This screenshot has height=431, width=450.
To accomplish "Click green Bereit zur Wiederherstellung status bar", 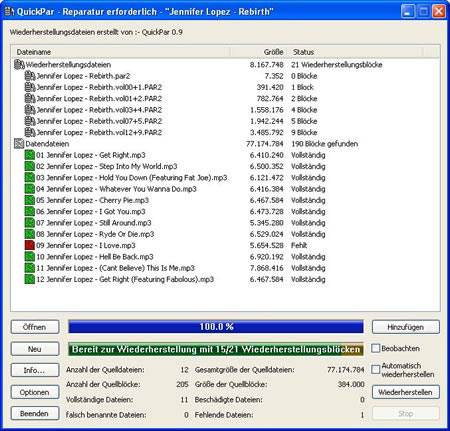I will (216, 349).
